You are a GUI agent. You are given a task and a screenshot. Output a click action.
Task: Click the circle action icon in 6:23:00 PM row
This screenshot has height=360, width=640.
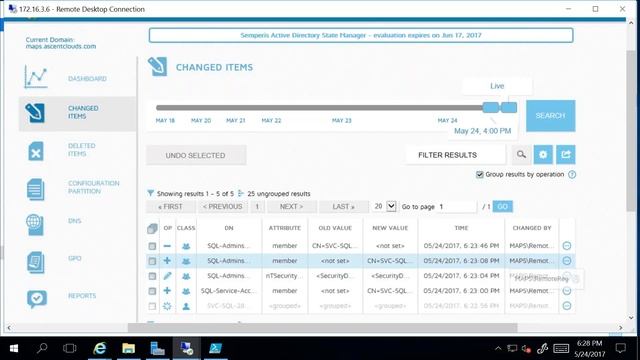pyautogui.click(x=567, y=291)
